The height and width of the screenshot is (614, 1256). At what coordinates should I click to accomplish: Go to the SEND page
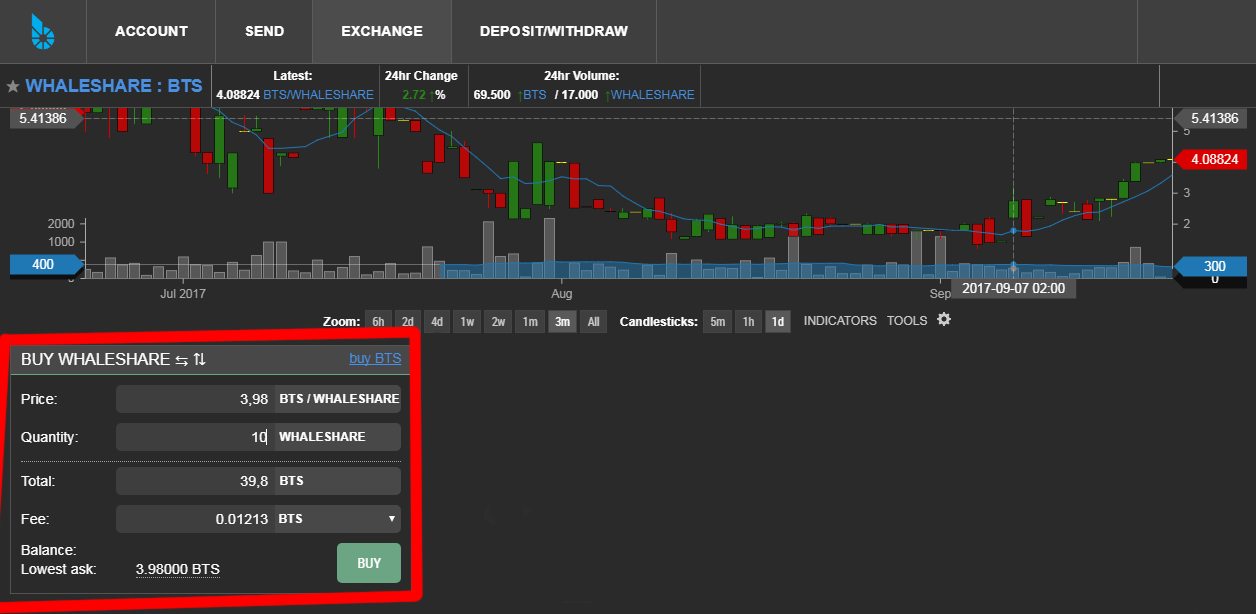click(265, 31)
